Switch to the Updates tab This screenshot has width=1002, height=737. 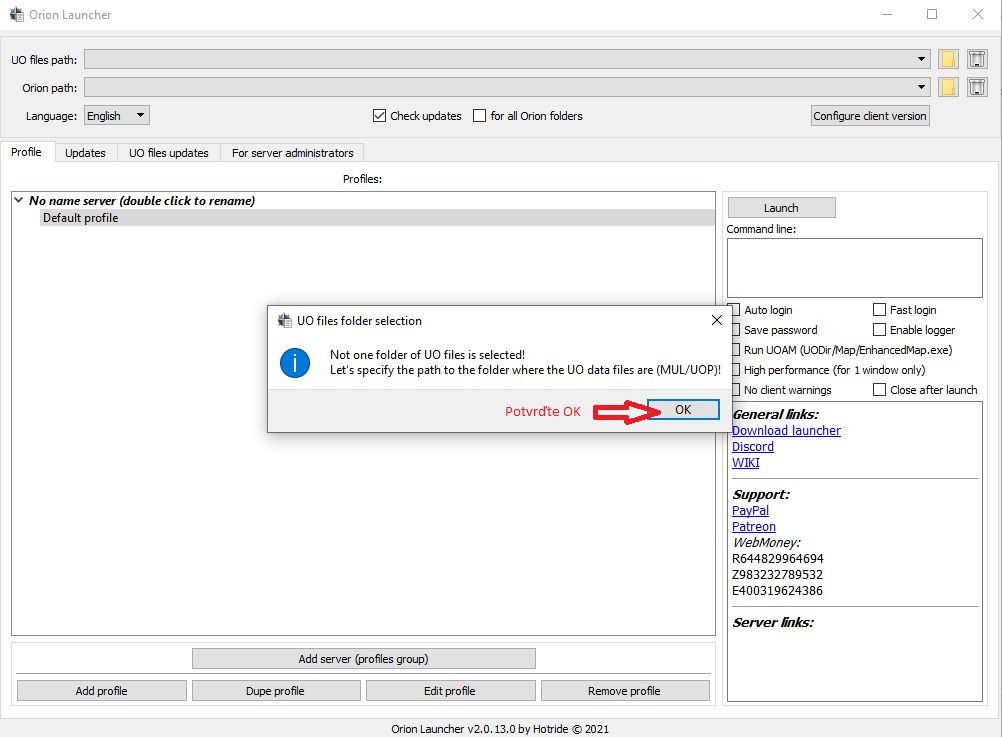coord(85,153)
